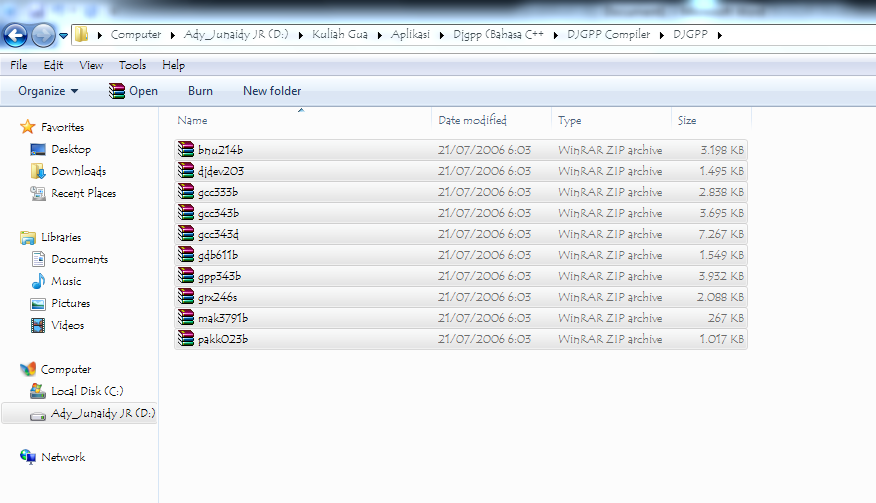Open Documents library
The width and height of the screenshot is (876, 503).
80,259
